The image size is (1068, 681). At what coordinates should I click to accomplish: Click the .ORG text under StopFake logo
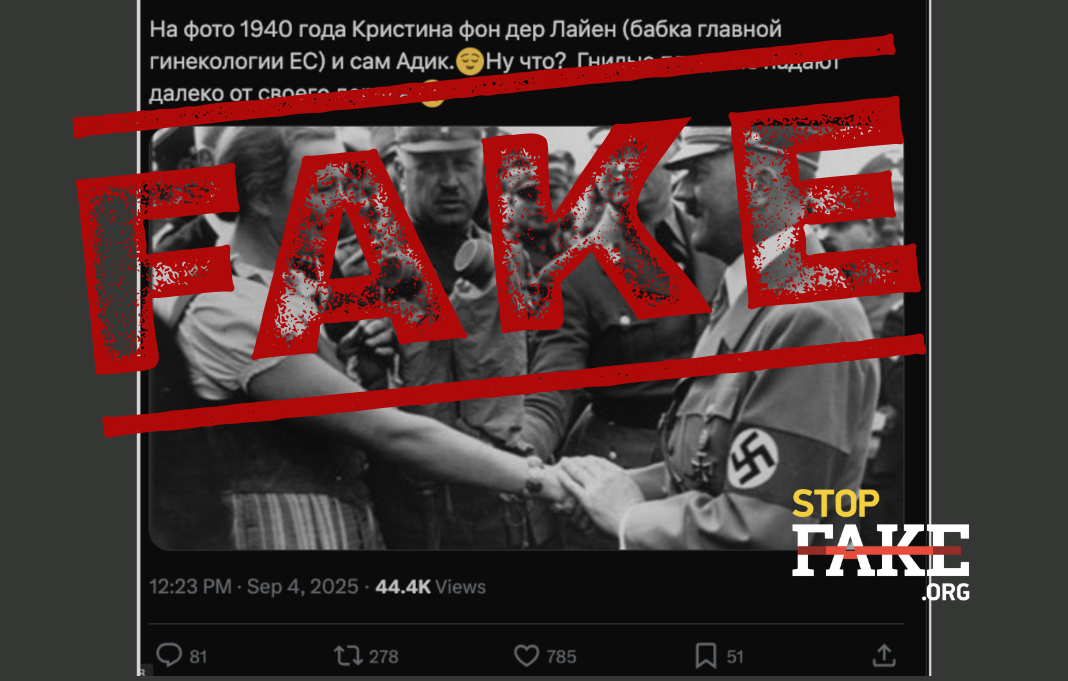[946, 591]
